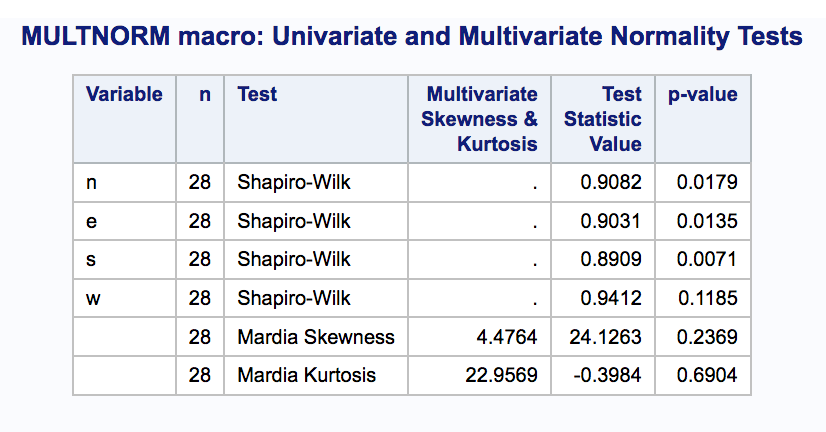Select the Variable column header
826x432 pixels.
click(x=124, y=95)
